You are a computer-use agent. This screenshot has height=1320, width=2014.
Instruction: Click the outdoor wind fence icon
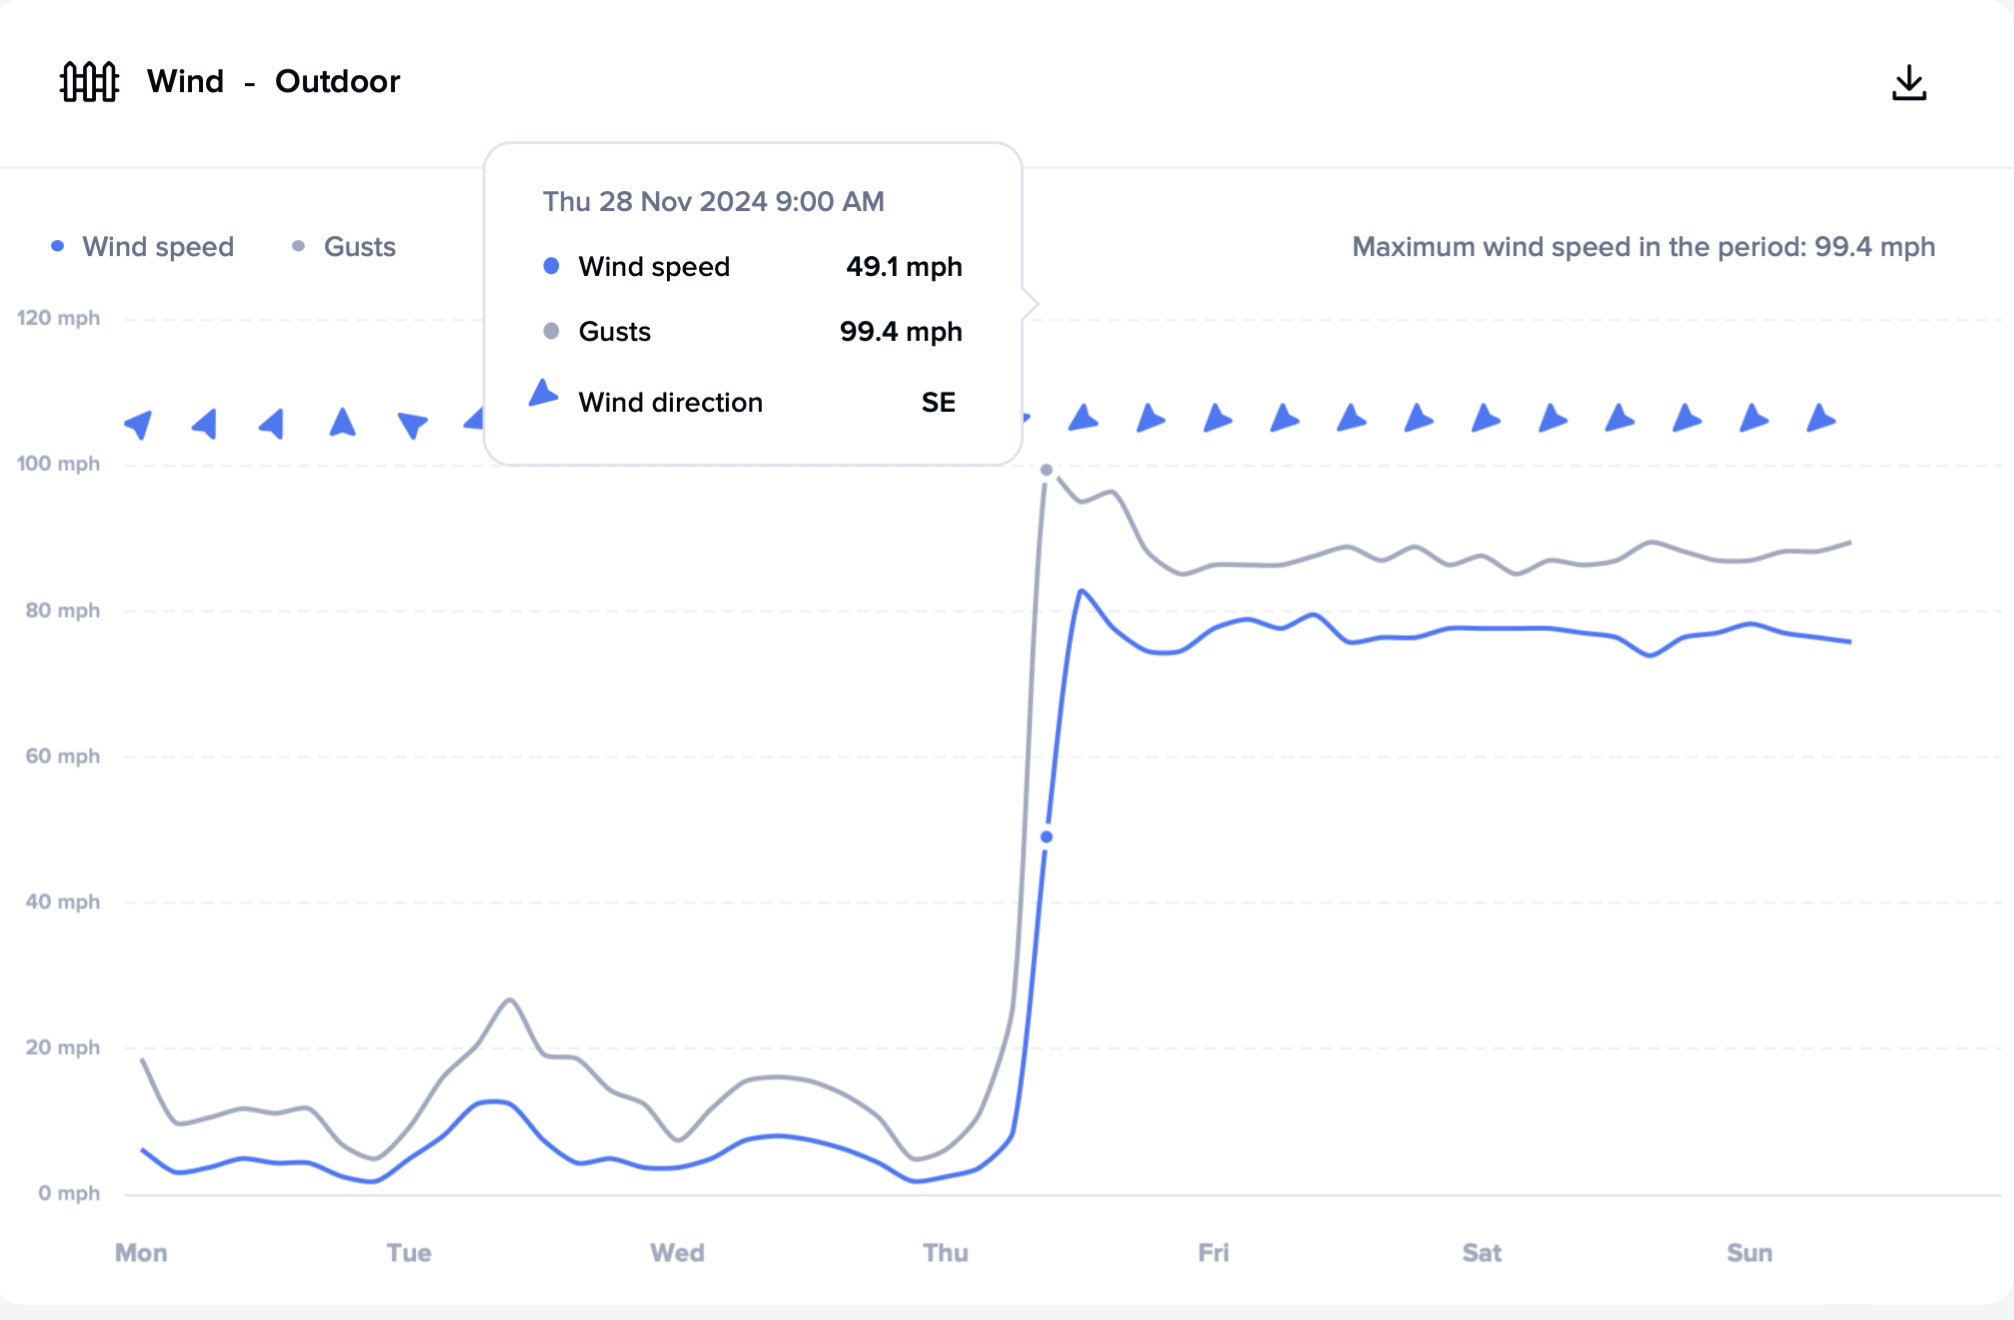[x=89, y=82]
